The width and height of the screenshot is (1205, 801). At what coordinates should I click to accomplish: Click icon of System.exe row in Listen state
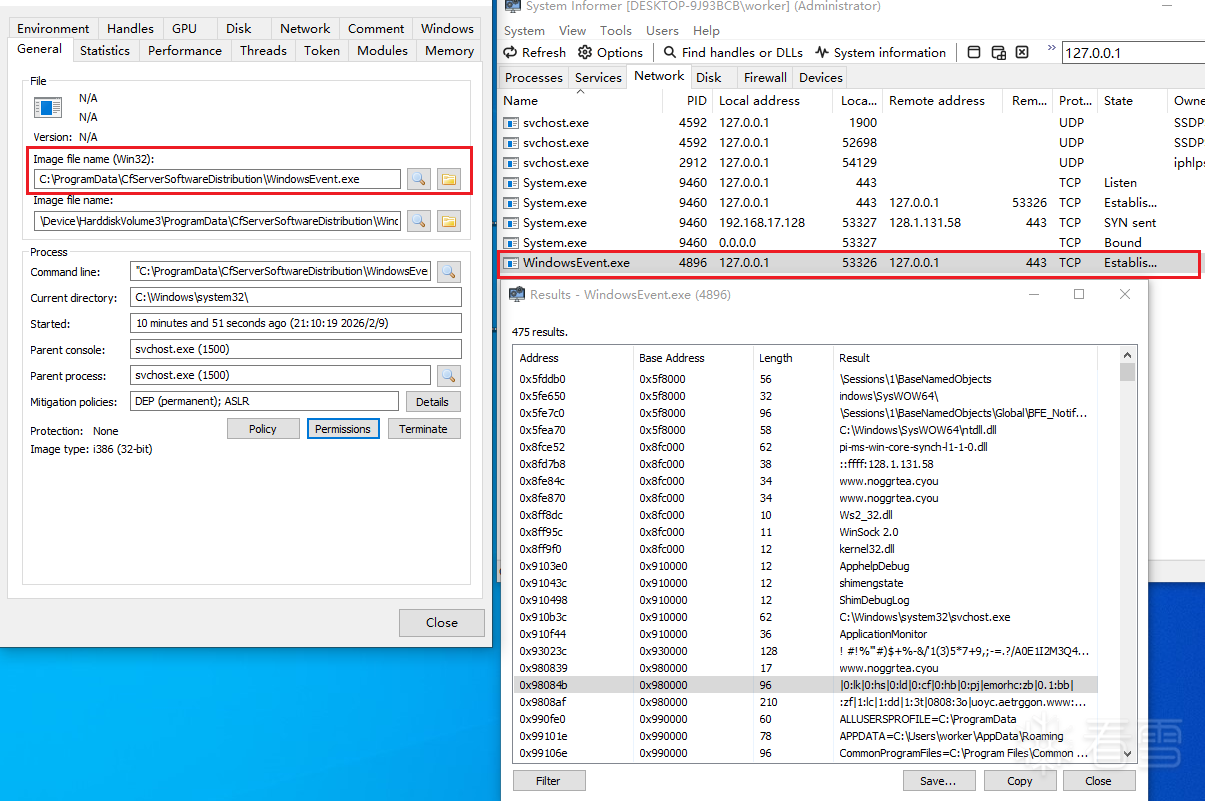[511, 183]
